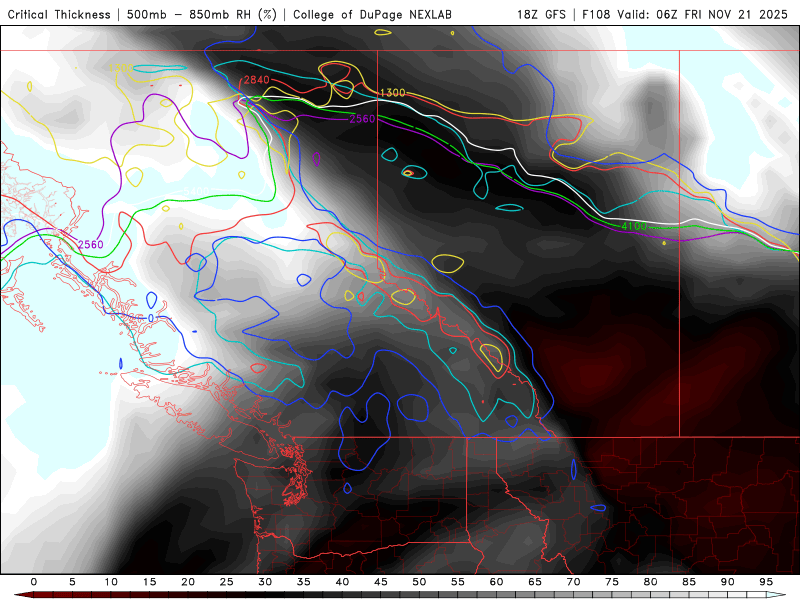Screen dimensions: 800x600
Task: Click the colorbar tick label "0" at the scale start
Action: [x=34, y=582]
